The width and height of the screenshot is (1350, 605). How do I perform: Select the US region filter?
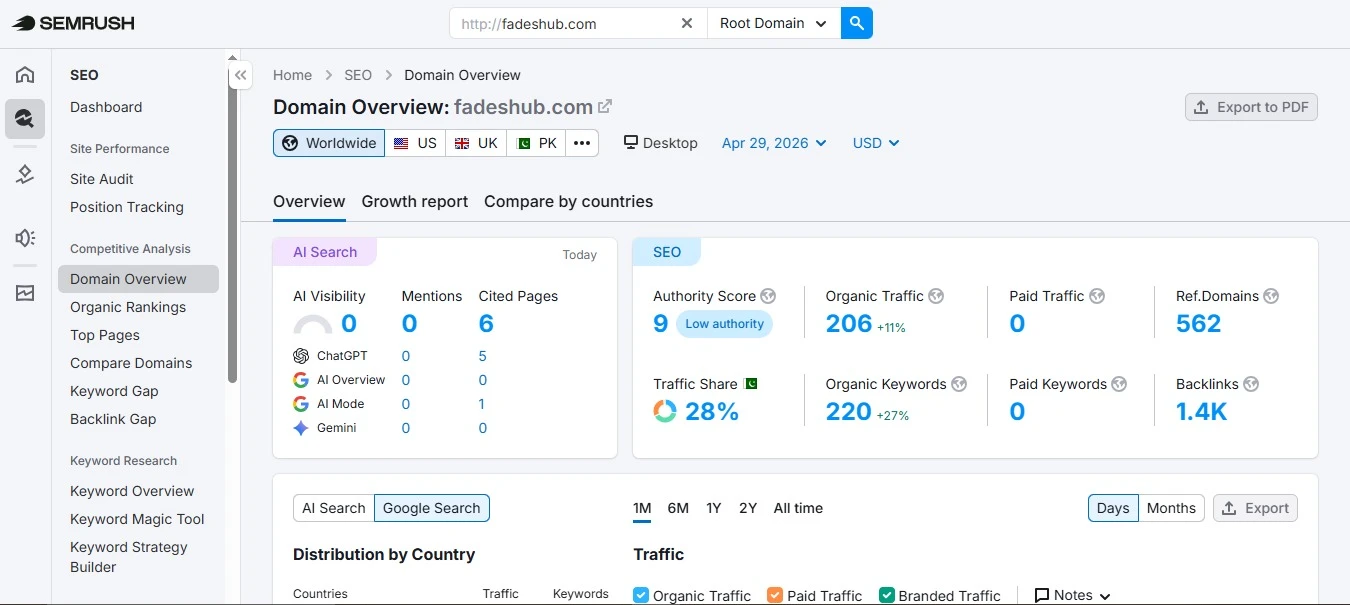[x=415, y=143]
